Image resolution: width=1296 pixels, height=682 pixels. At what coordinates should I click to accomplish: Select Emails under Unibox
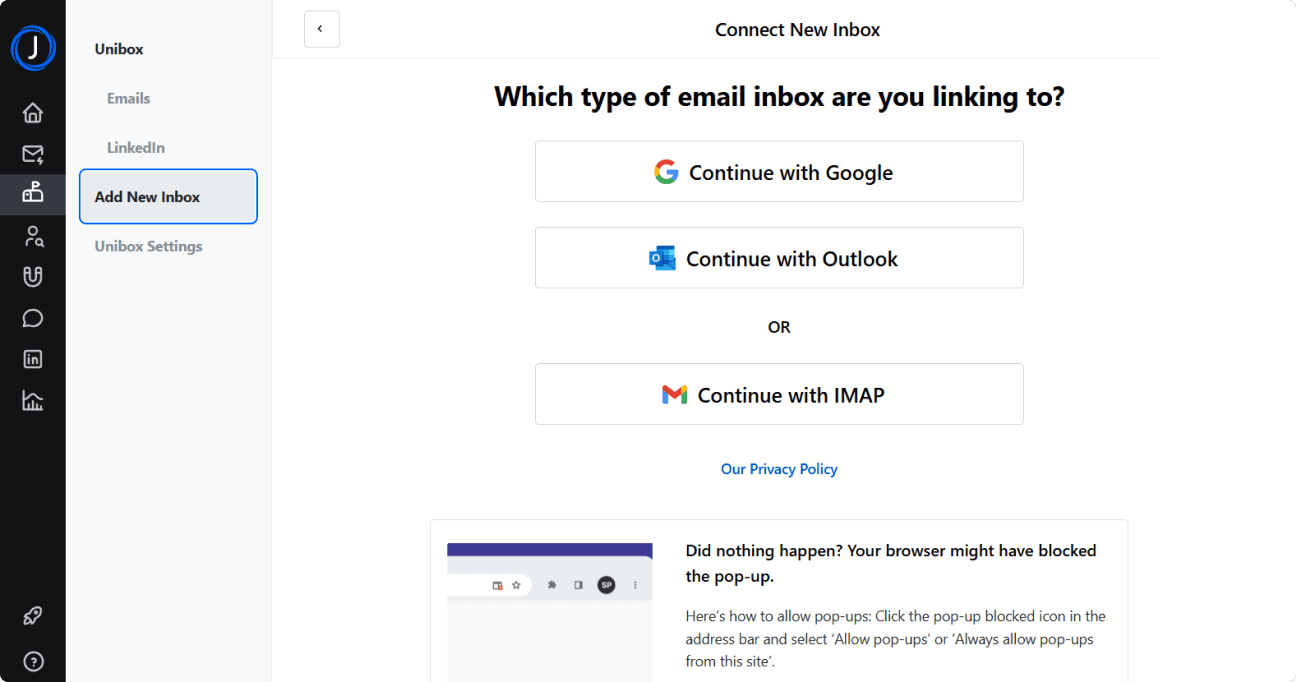tap(129, 98)
